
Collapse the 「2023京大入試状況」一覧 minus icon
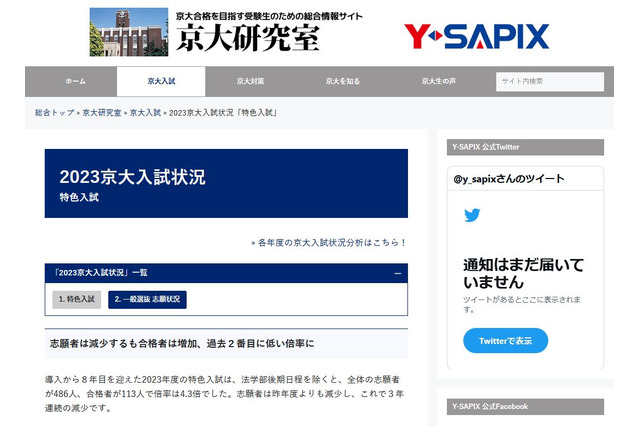point(398,273)
